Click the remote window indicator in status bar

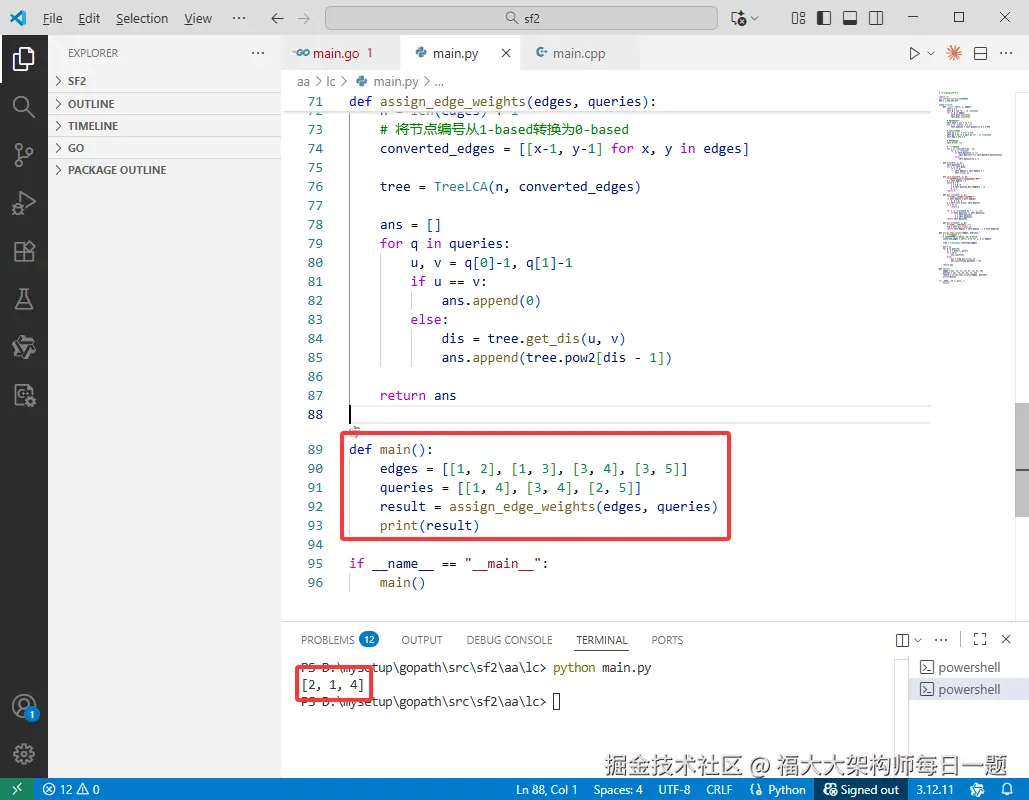click(17, 789)
